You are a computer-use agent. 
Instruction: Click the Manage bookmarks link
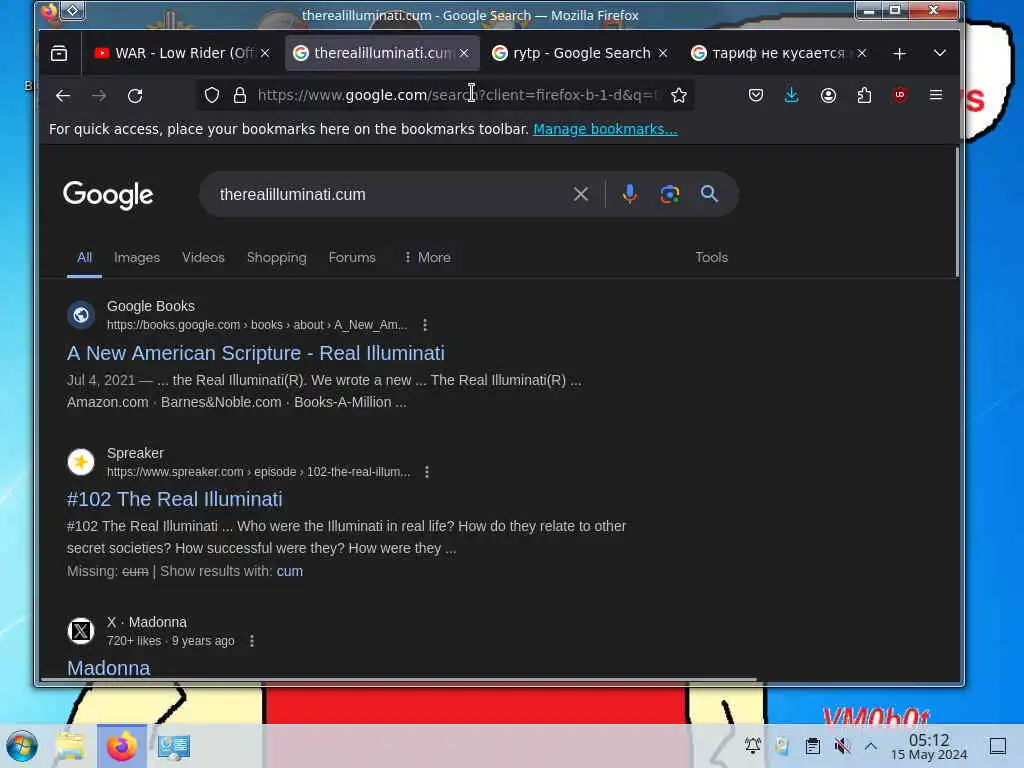pyautogui.click(x=605, y=129)
